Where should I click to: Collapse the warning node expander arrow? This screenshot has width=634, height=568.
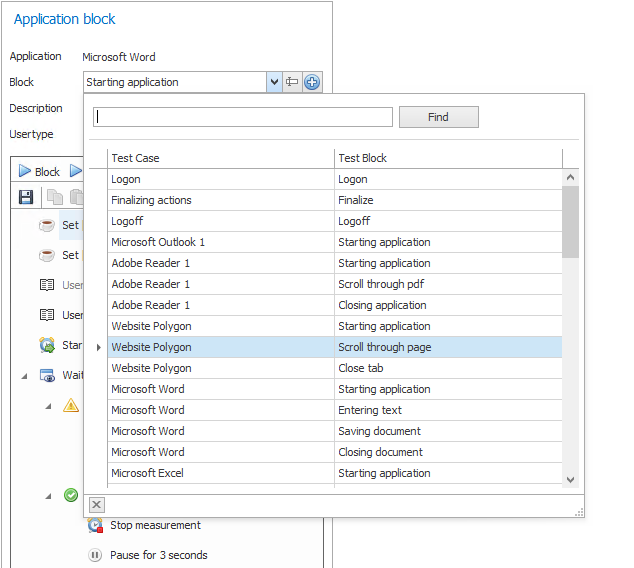[x=48, y=406]
